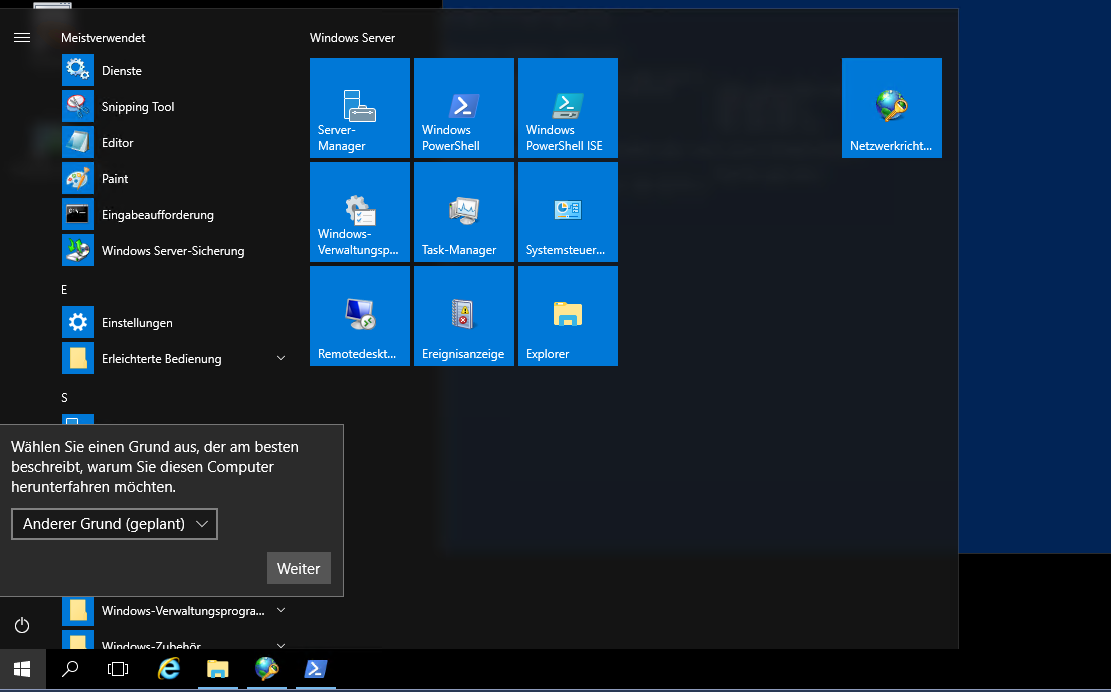The height and width of the screenshot is (692, 1111).
Task: Click the search magnifier on the taskbar
Action: [69, 669]
